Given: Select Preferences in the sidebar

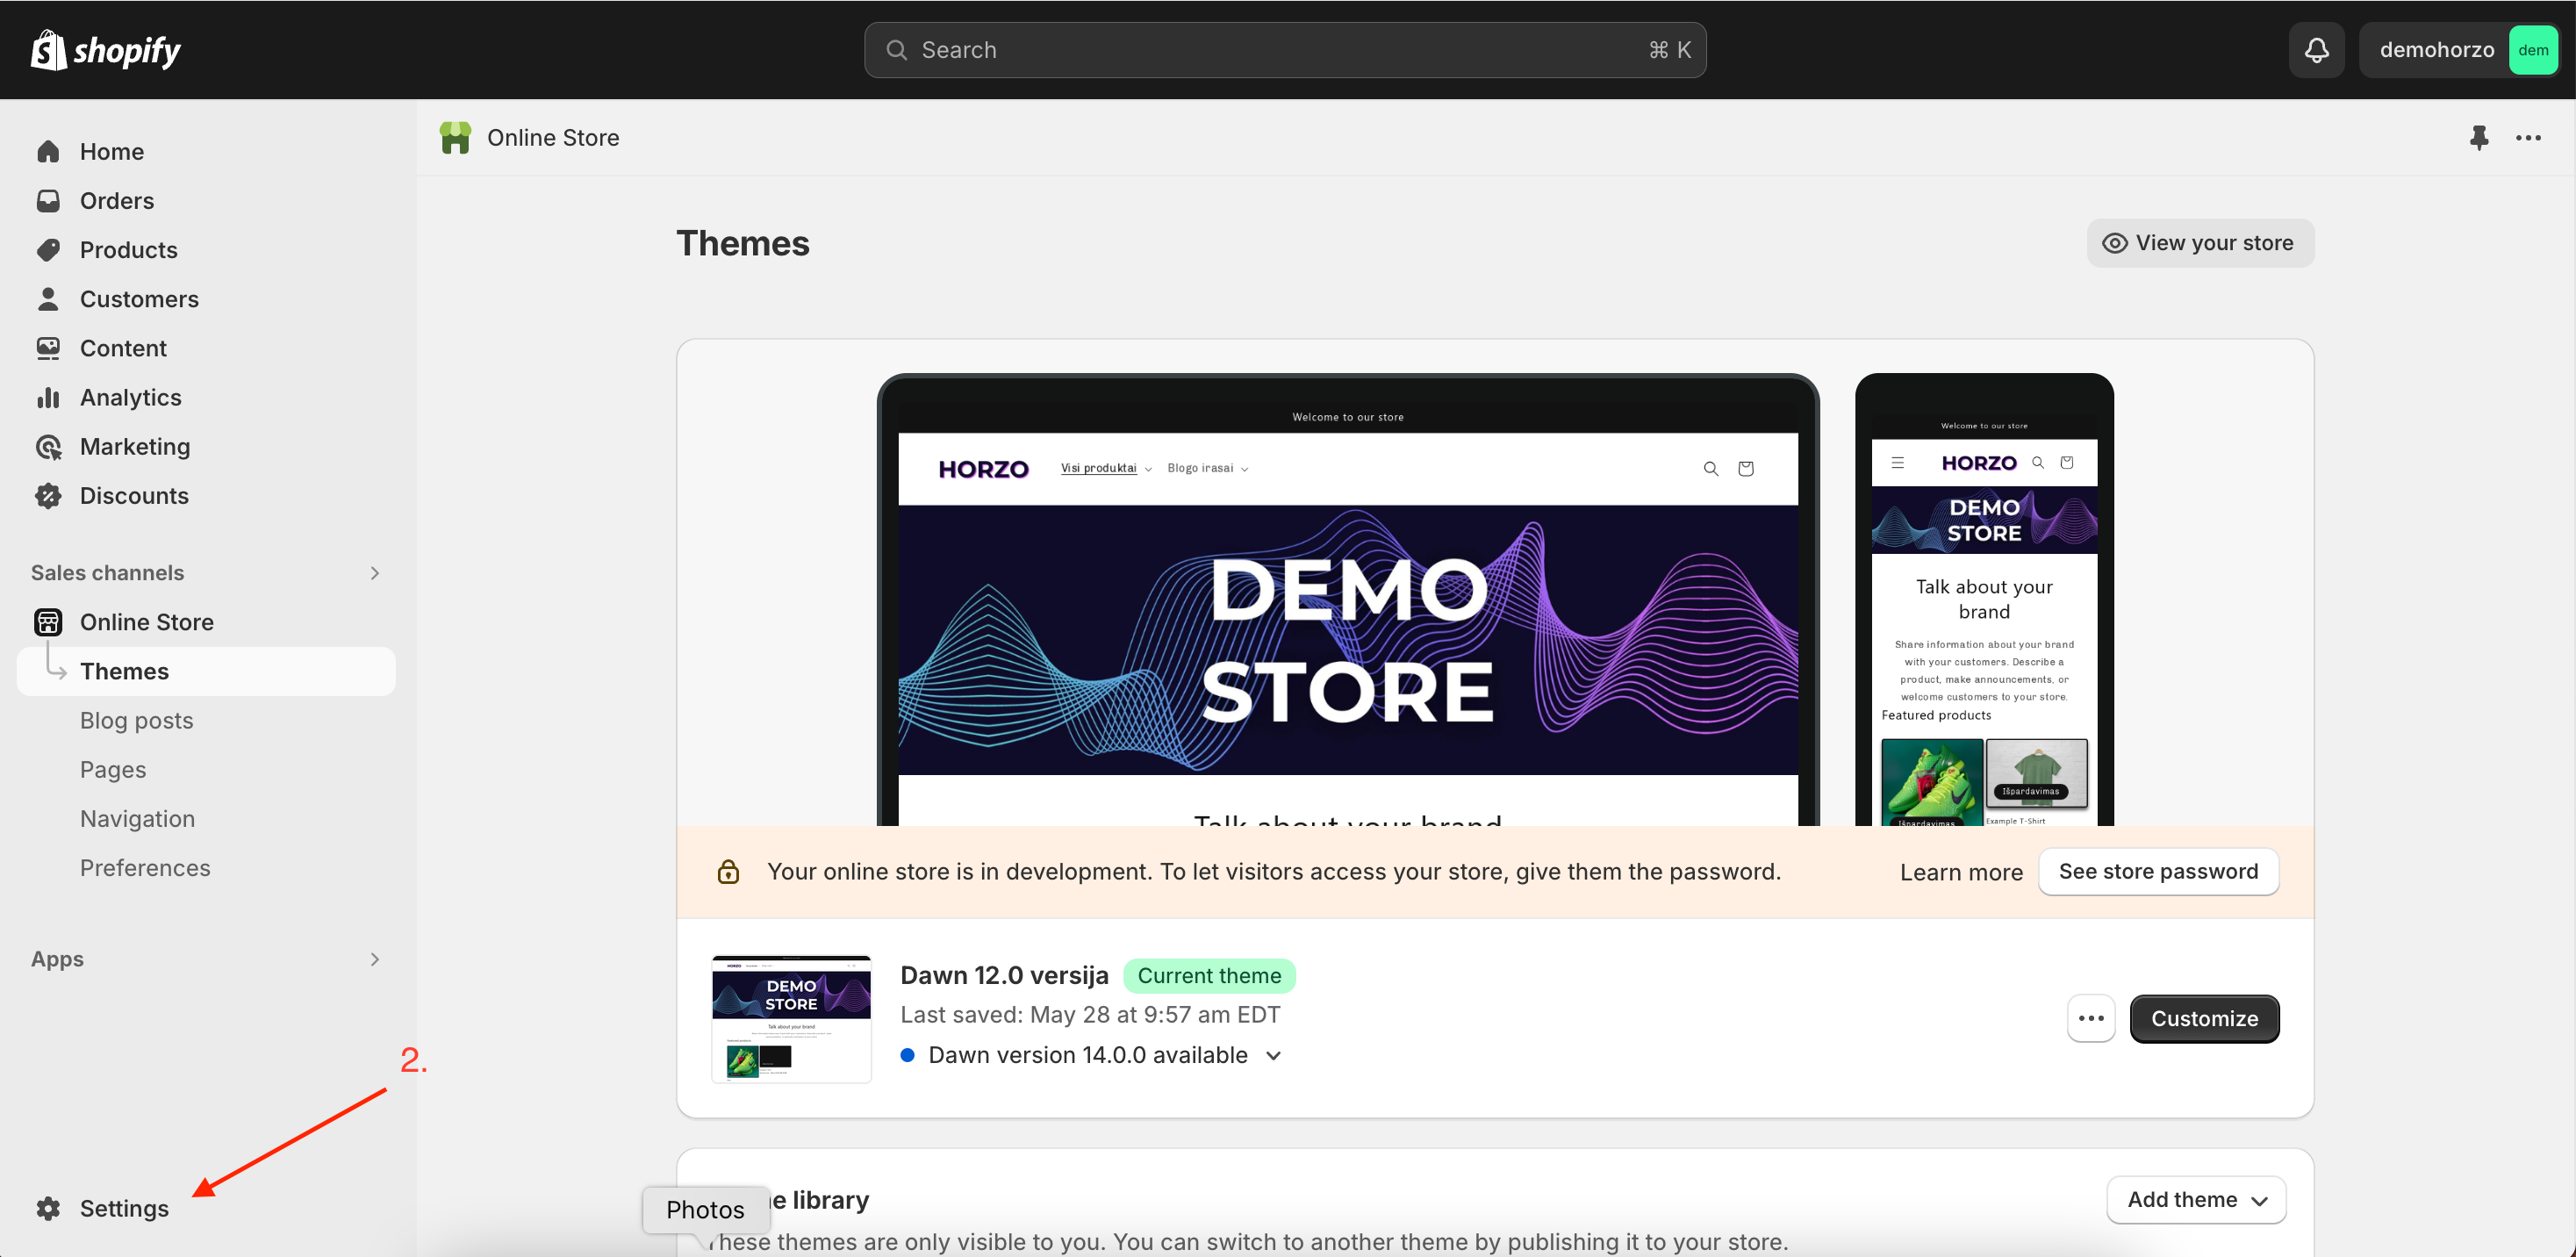Looking at the screenshot, I should pyautogui.click(x=145, y=868).
